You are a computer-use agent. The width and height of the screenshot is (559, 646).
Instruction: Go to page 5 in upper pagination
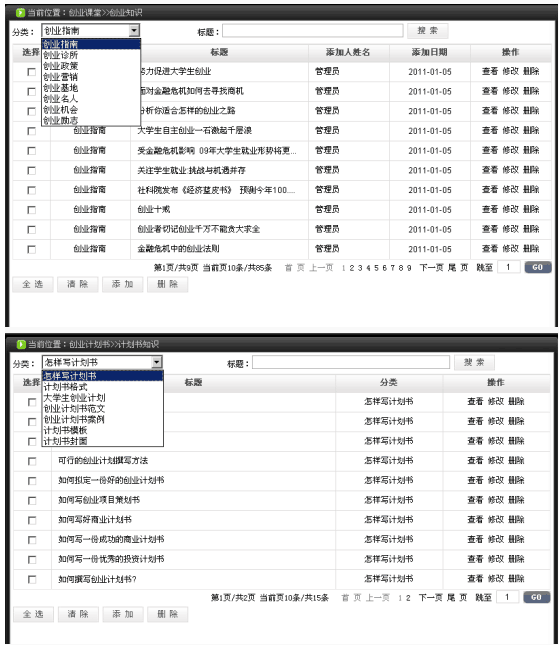376,268
